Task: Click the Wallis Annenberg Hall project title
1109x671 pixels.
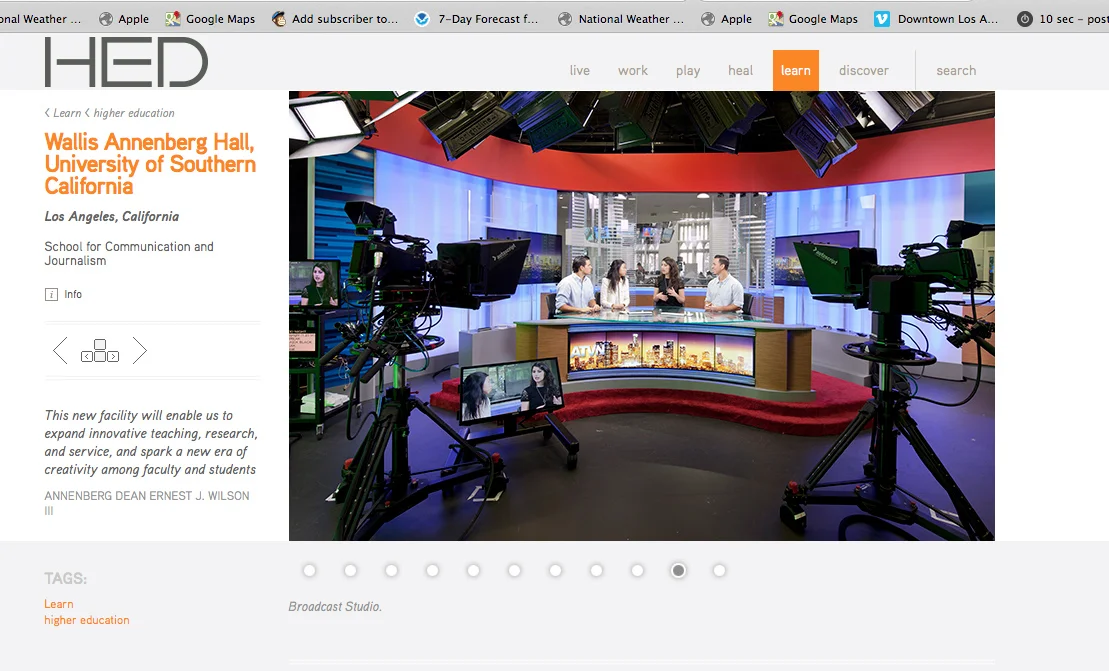Action: [x=150, y=164]
